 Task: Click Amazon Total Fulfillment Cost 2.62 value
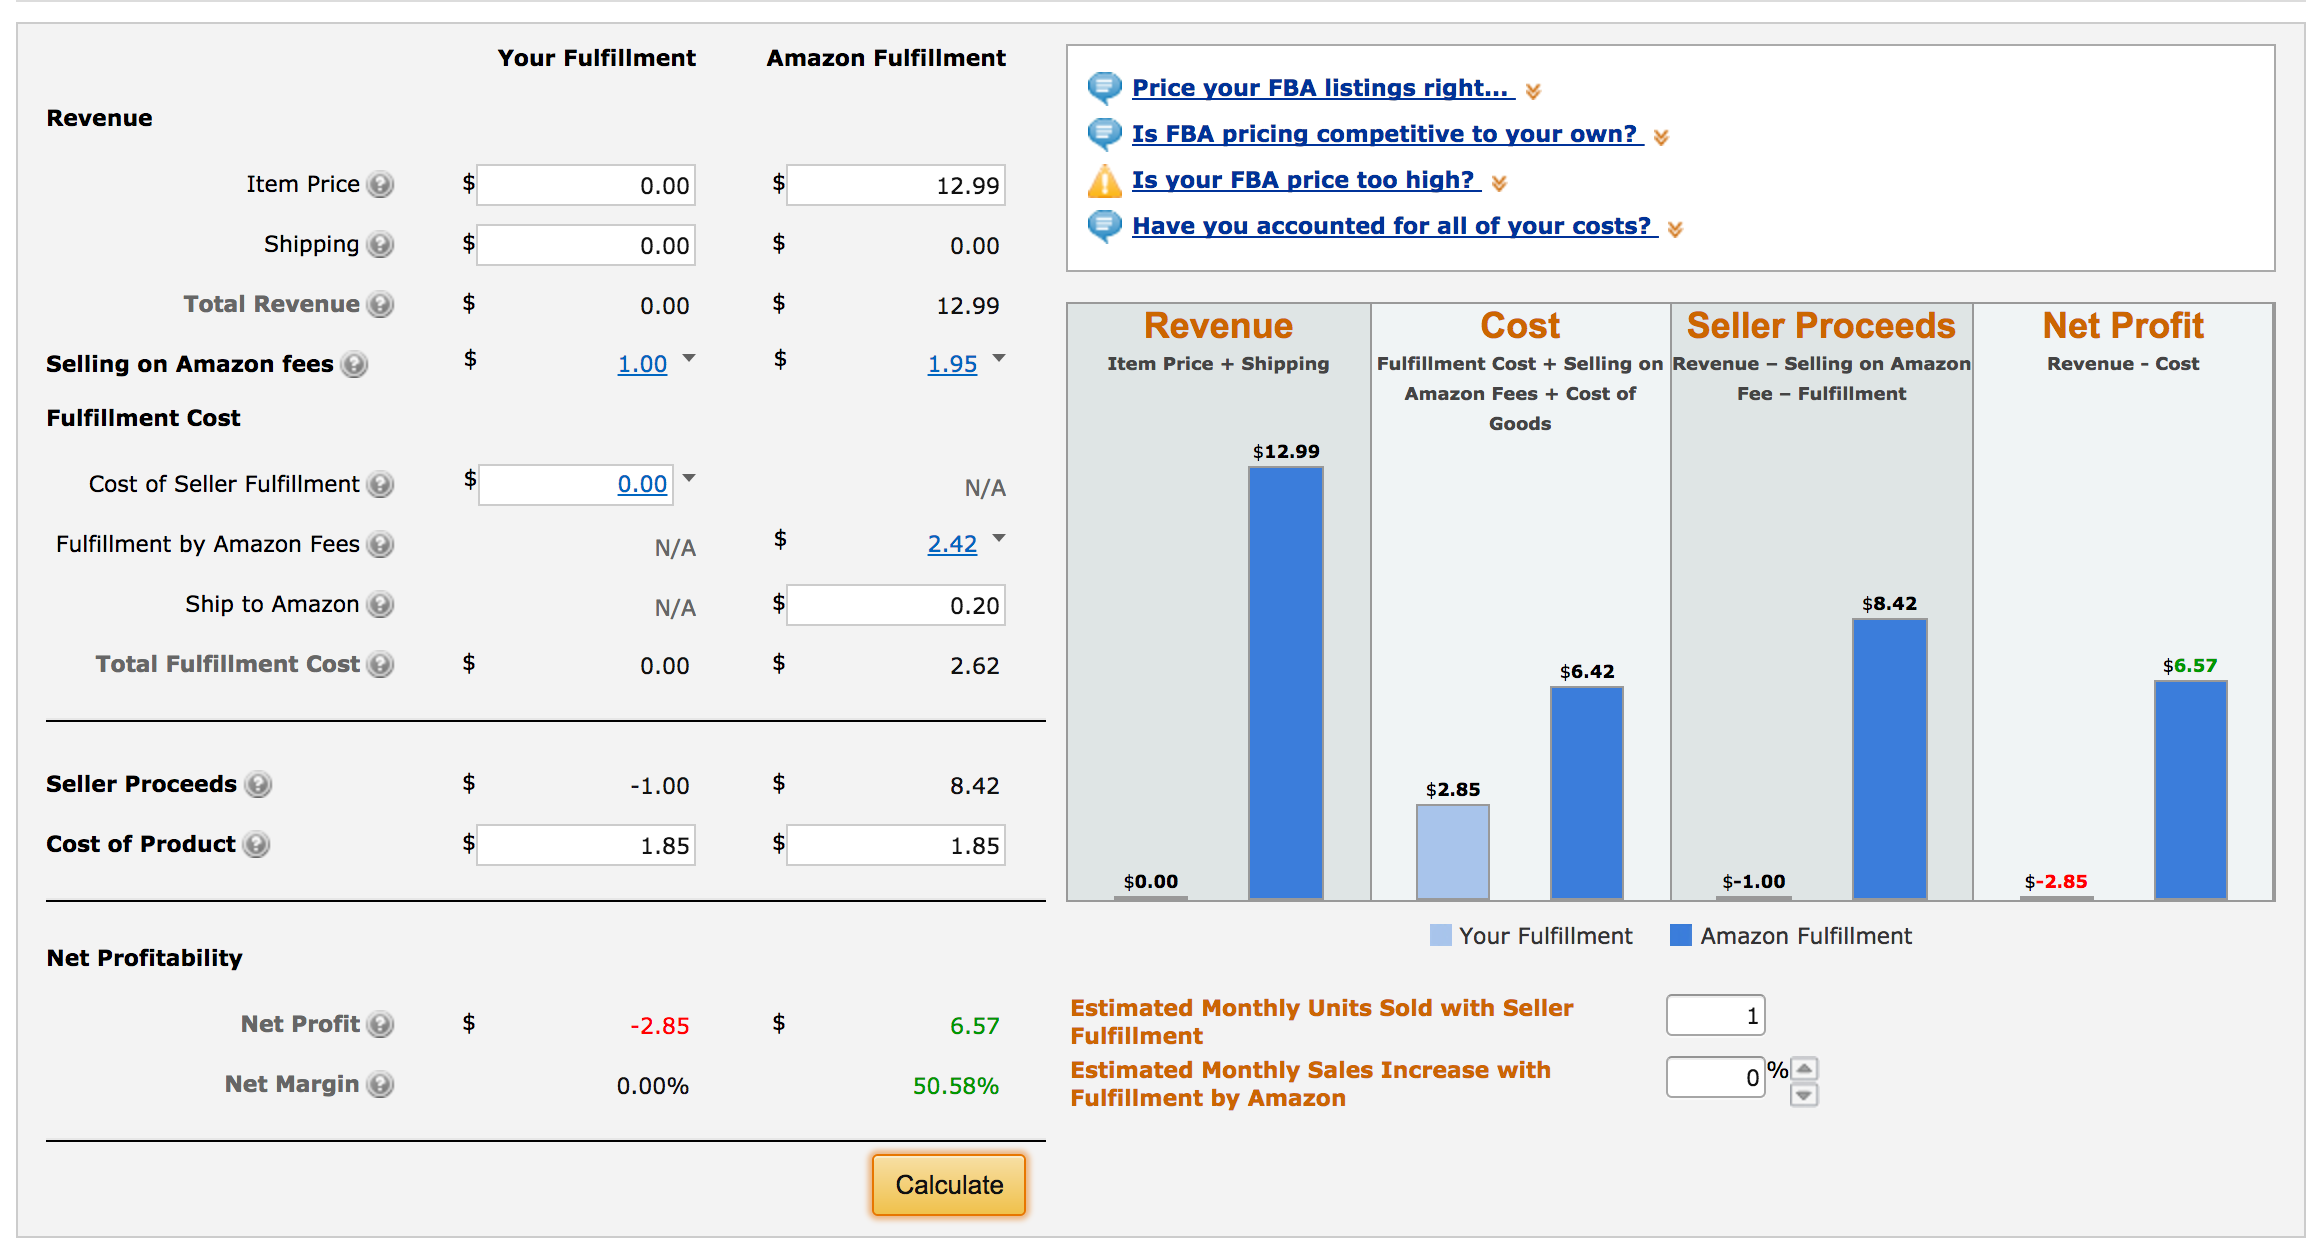(975, 666)
